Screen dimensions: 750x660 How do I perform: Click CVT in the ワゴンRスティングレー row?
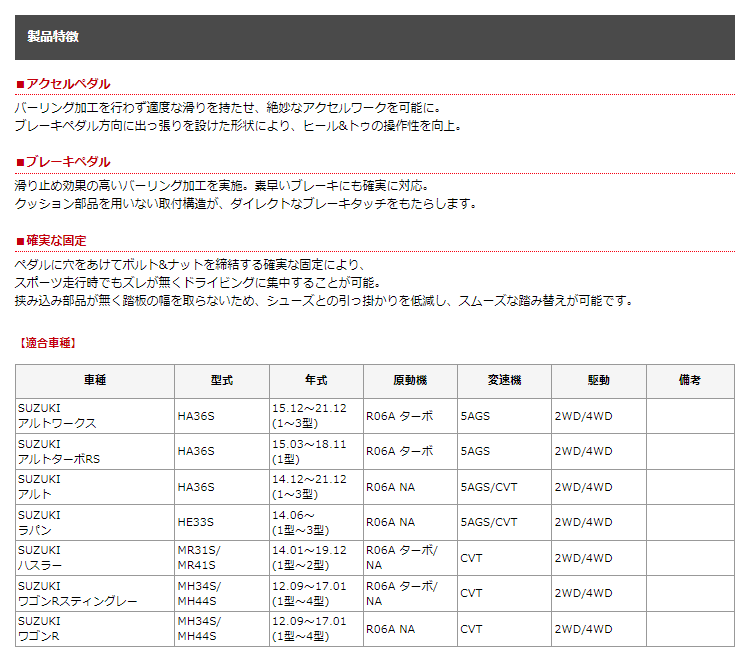point(471,594)
